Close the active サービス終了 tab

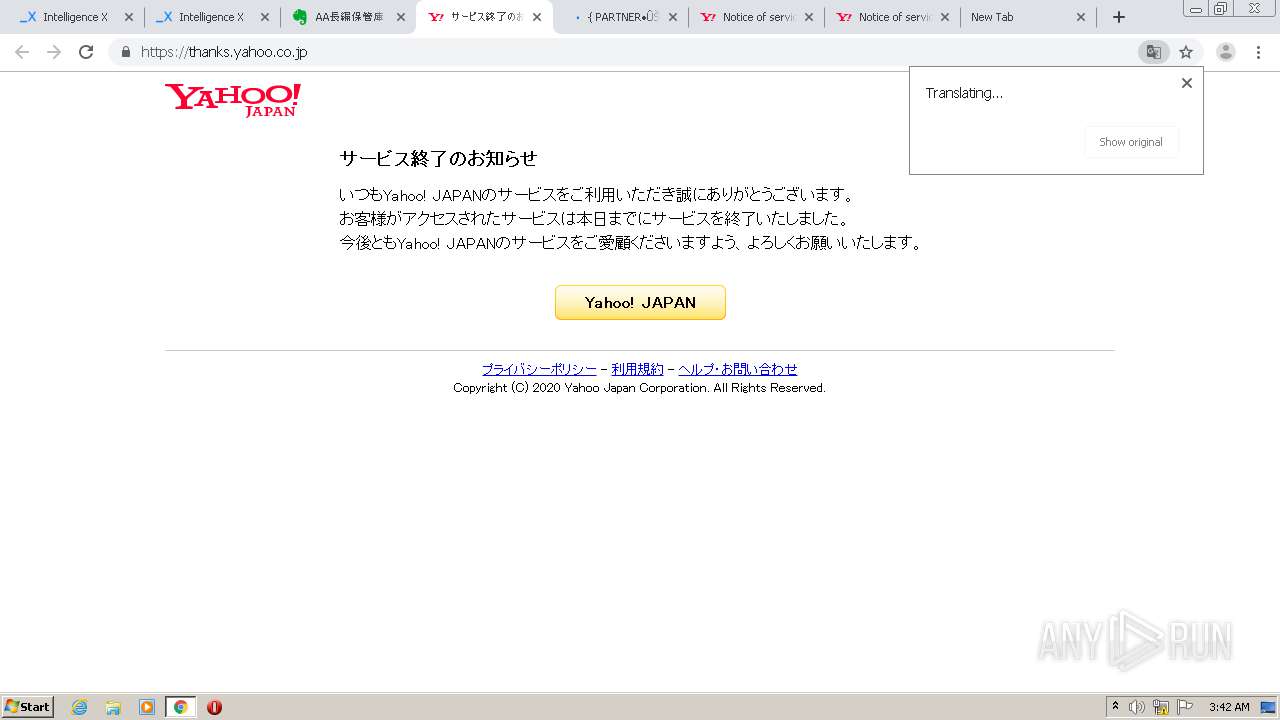click(x=537, y=17)
